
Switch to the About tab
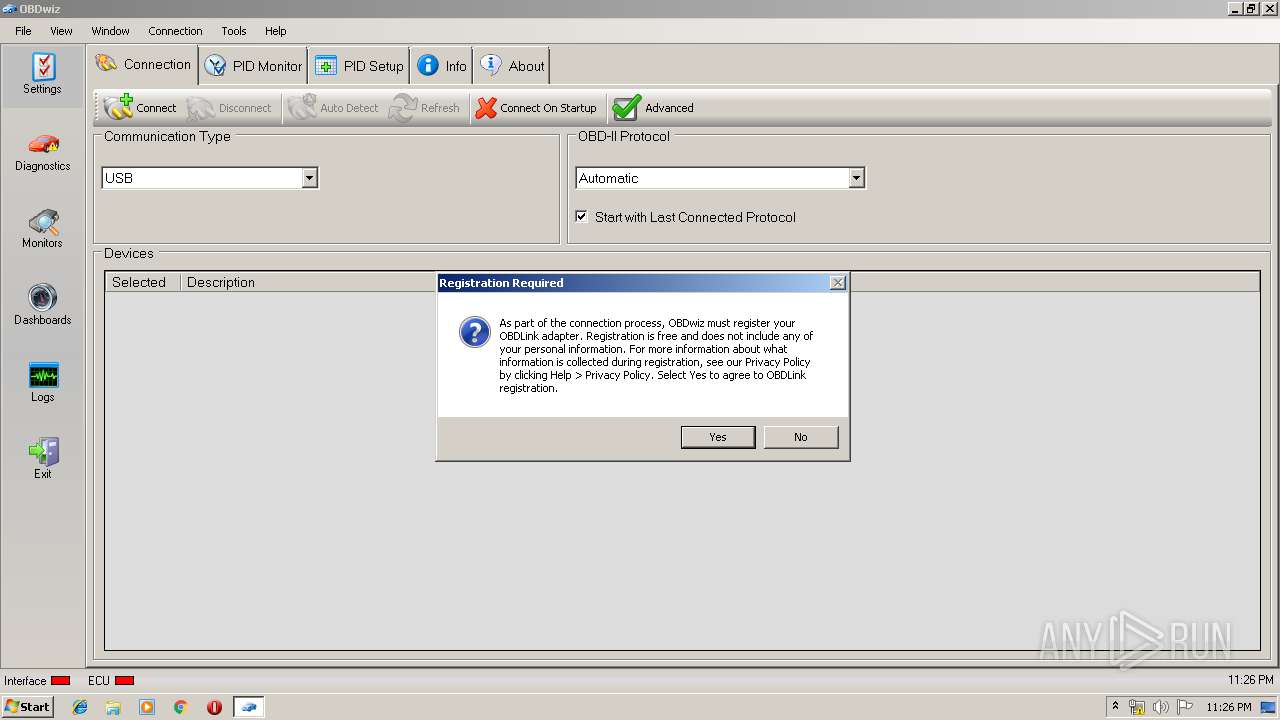512,66
